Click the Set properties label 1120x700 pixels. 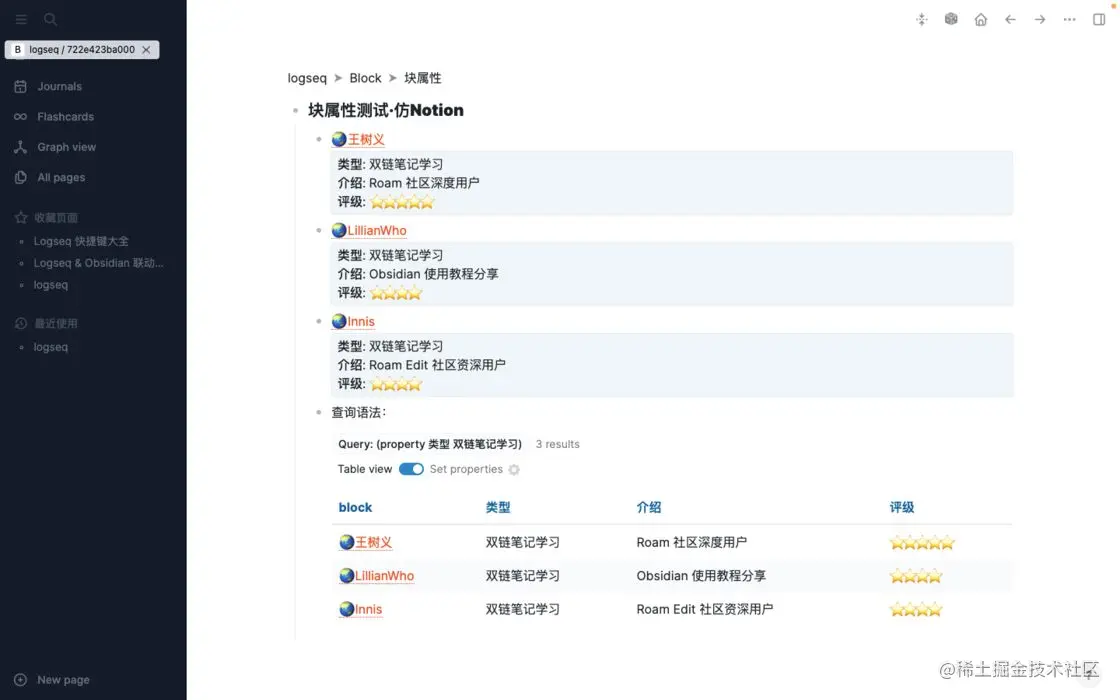[x=466, y=469]
